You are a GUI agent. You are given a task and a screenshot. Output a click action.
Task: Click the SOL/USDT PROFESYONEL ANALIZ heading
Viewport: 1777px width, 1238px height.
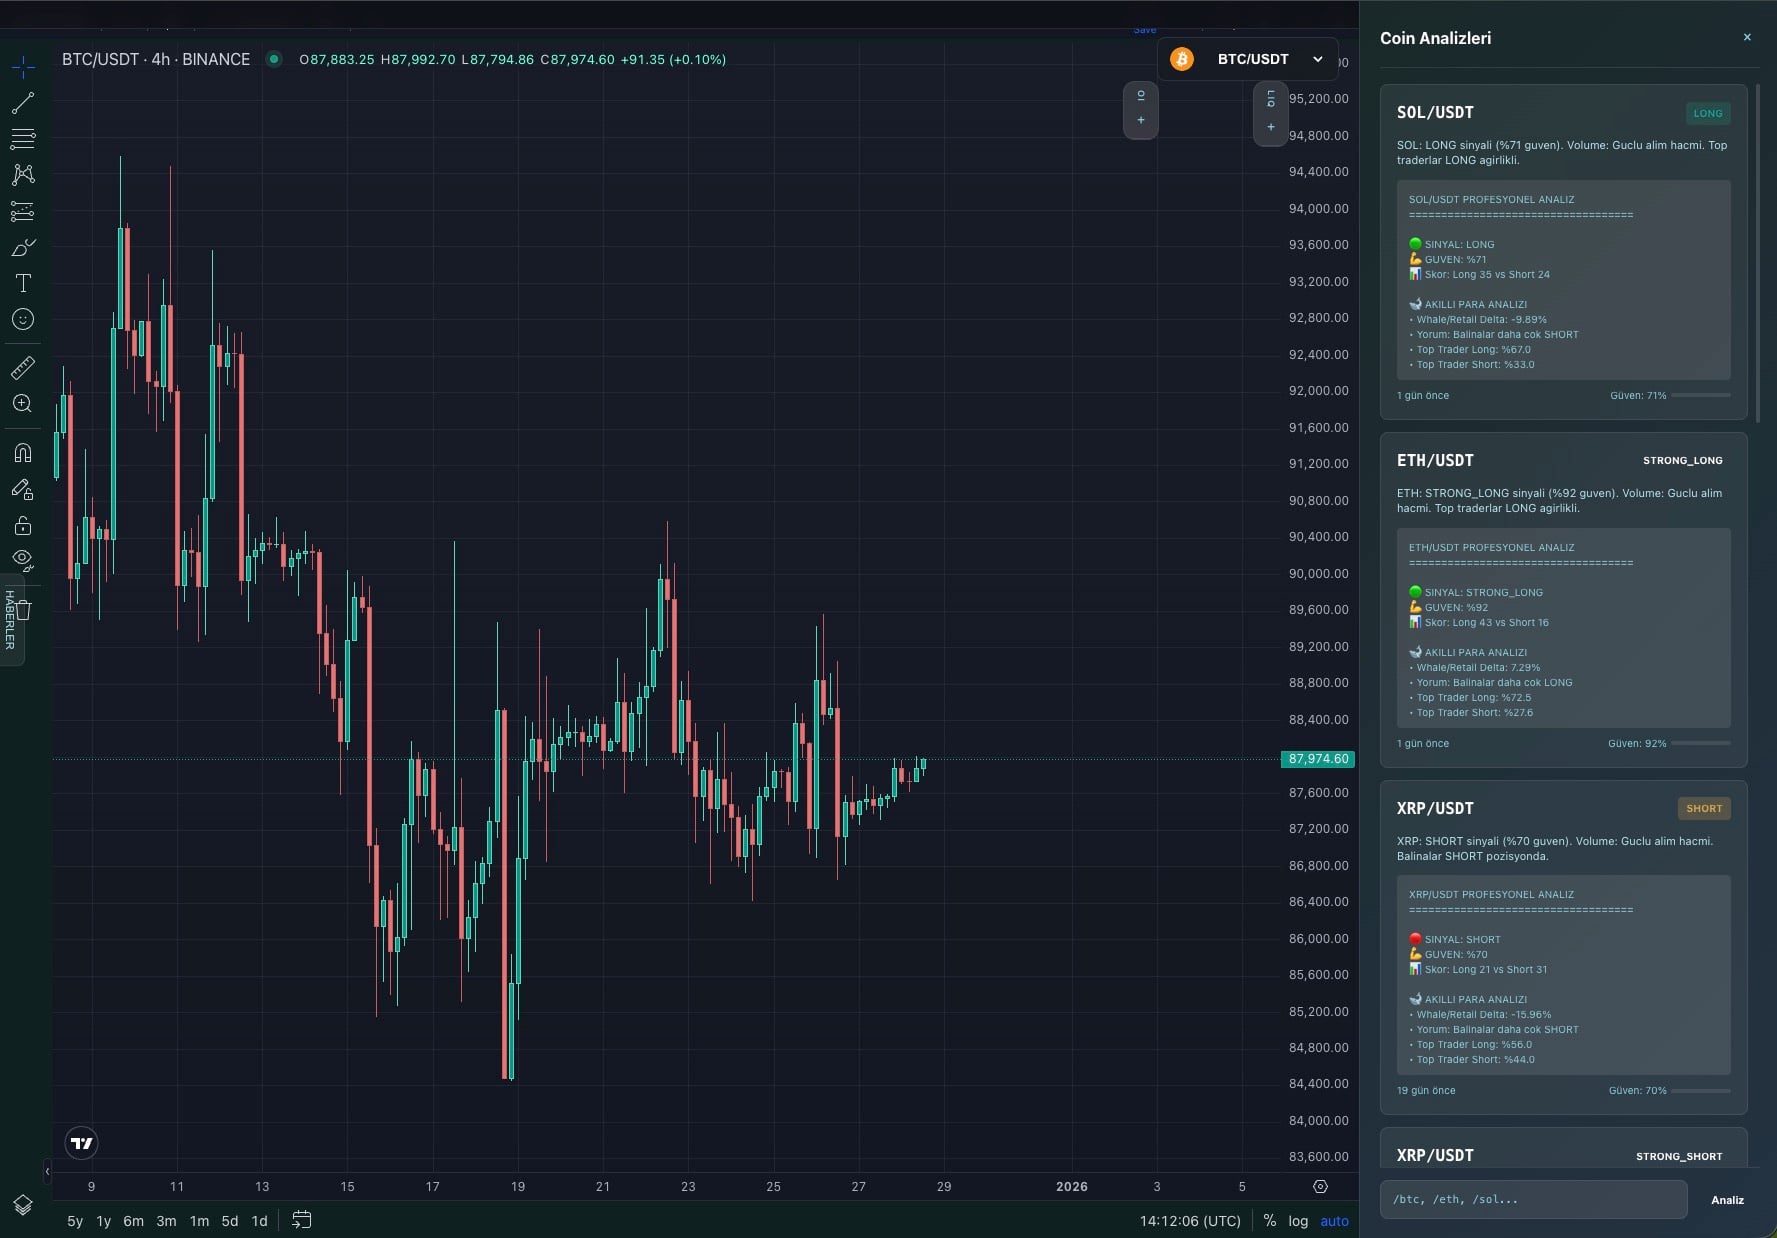(x=1491, y=200)
